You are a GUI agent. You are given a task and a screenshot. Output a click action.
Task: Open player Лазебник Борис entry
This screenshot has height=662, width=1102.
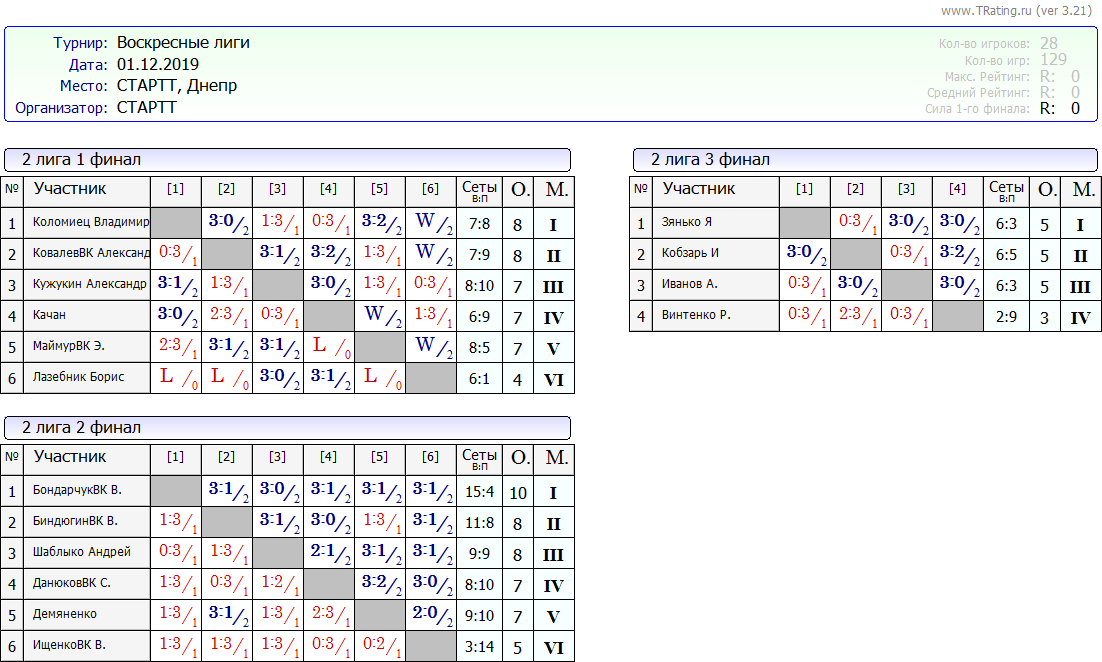click(x=78, y=378)
